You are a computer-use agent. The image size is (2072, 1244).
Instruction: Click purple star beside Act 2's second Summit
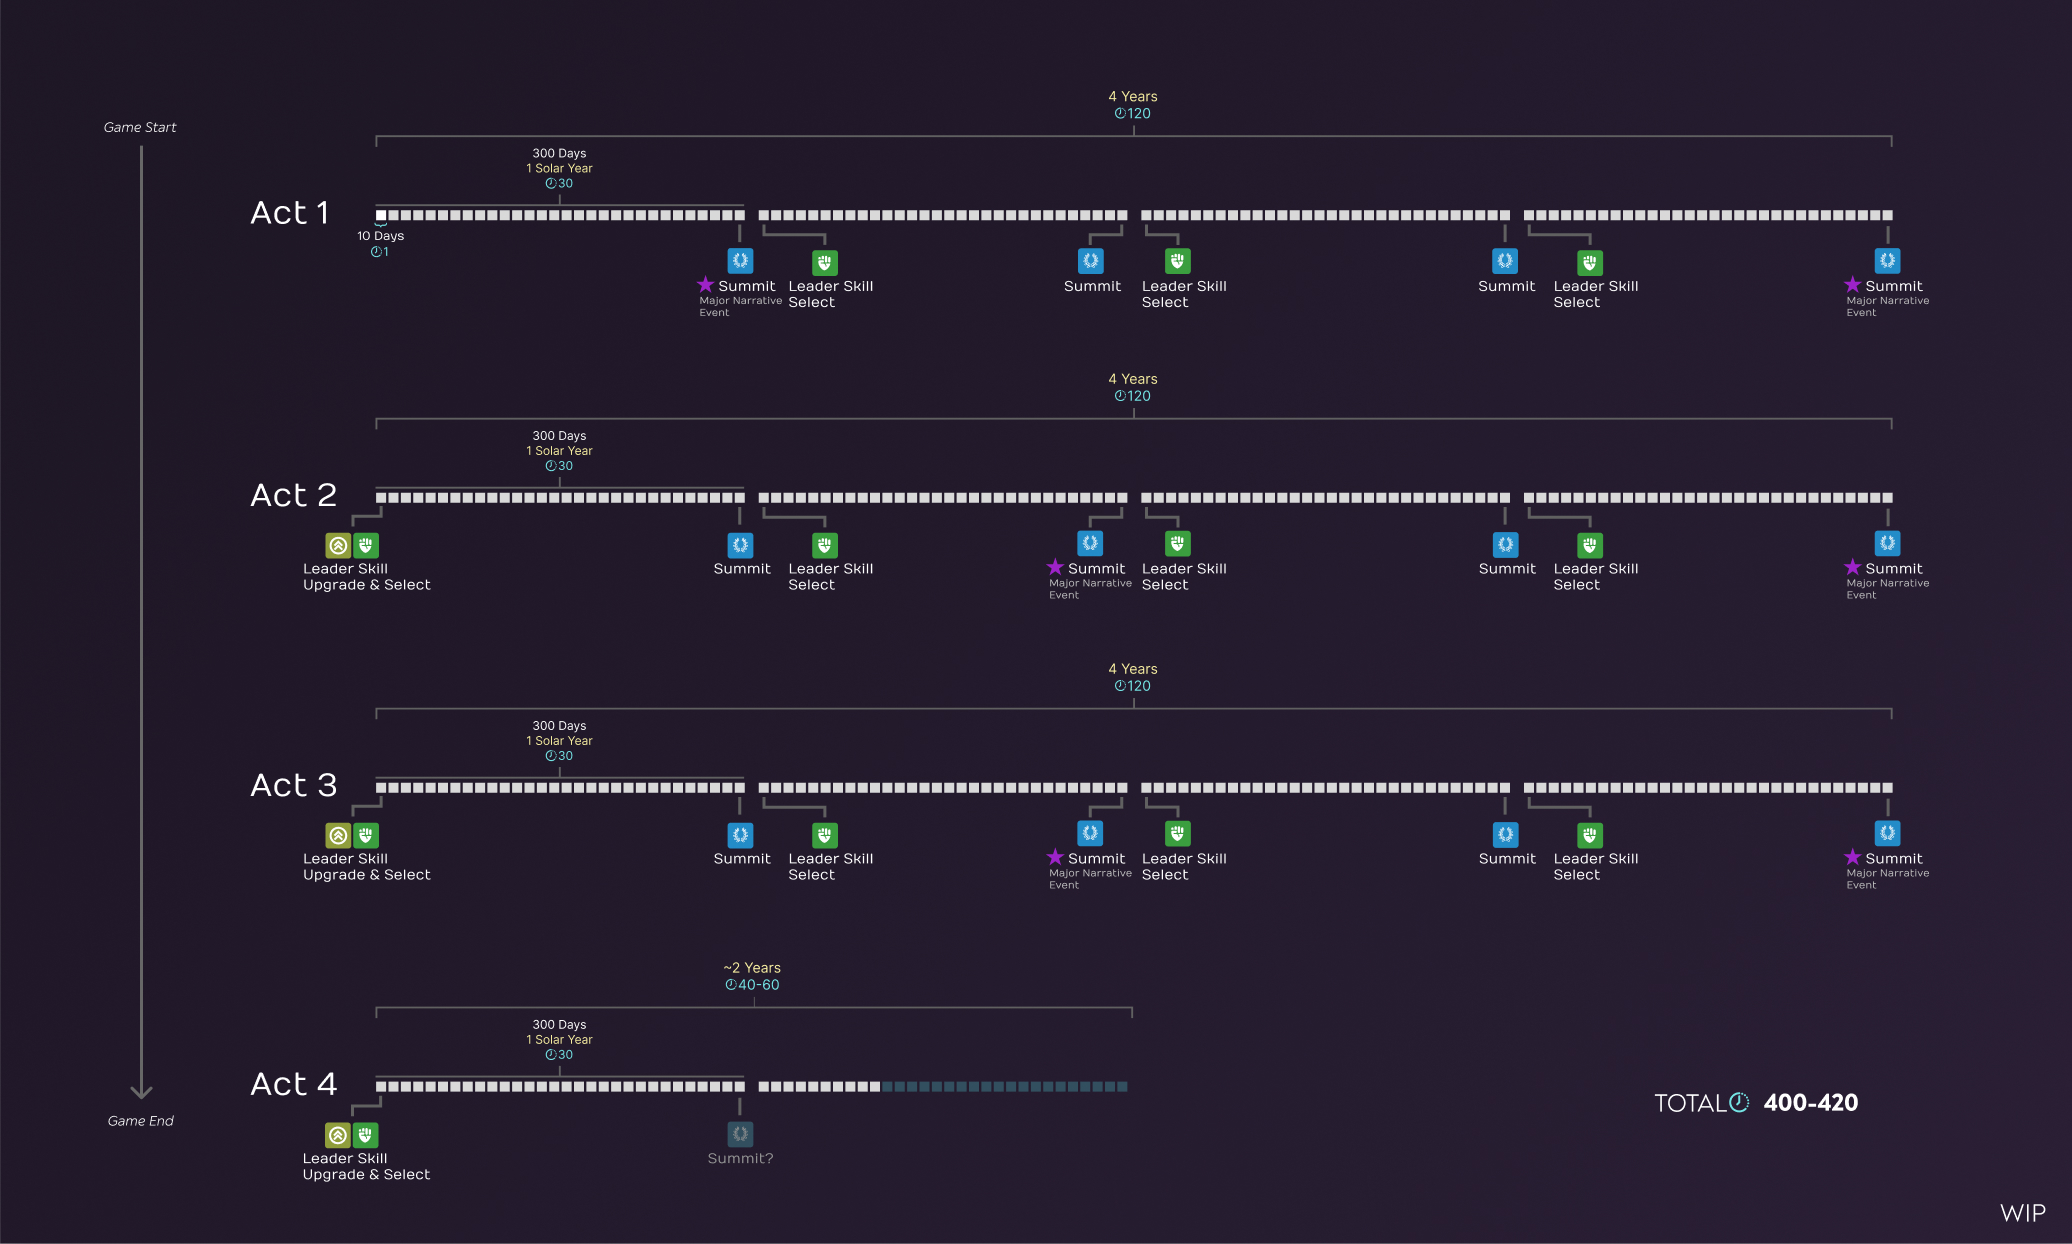1055,567
